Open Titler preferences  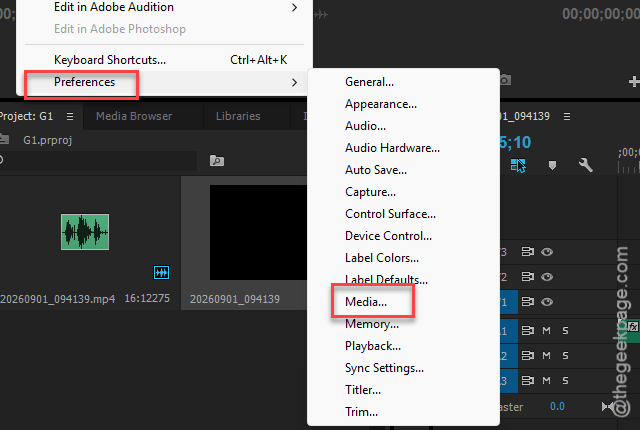363,390
